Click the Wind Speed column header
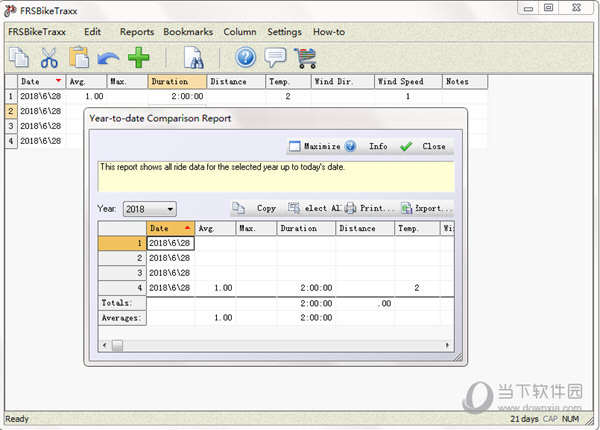This screenshot has height=430, width=600. tap(408, 81)
